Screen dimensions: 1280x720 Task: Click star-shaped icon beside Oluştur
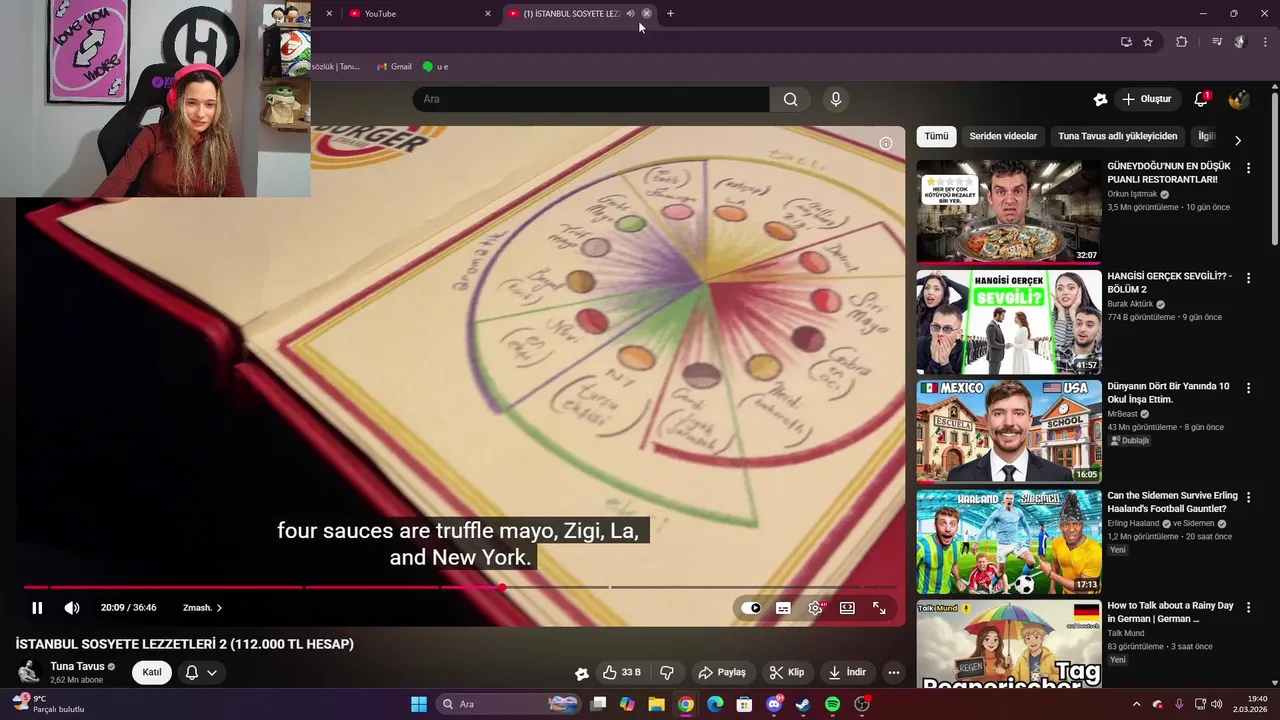(1100, 99)
